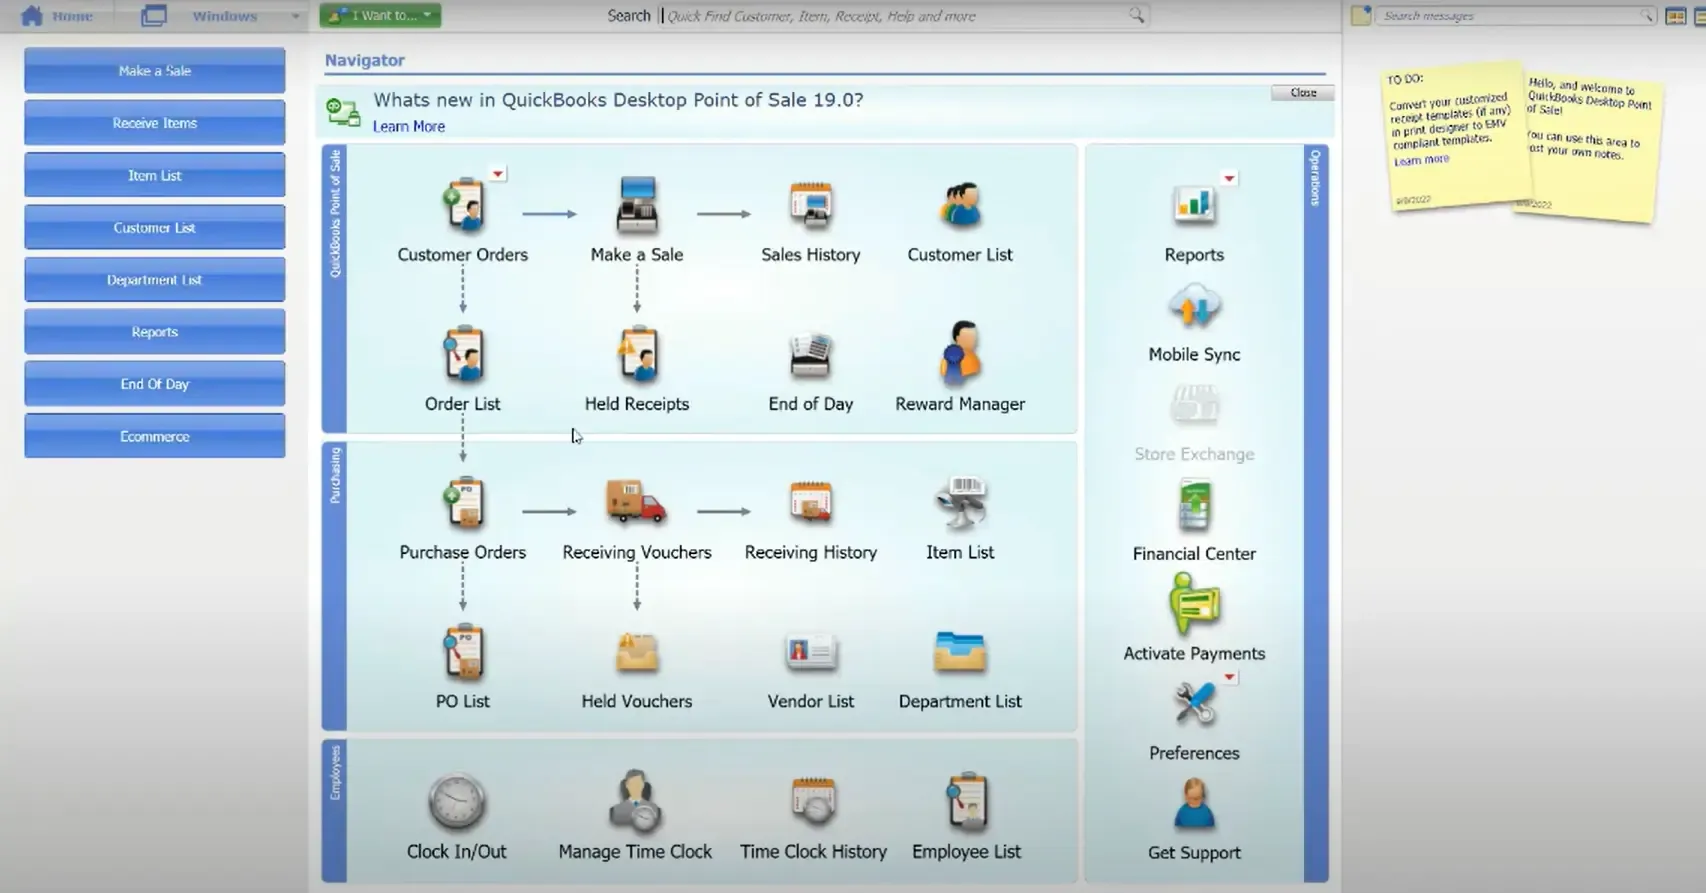Viewport: 1706px width, 893px height.
Task: Open Sales History icon
Action: (811, 206)
